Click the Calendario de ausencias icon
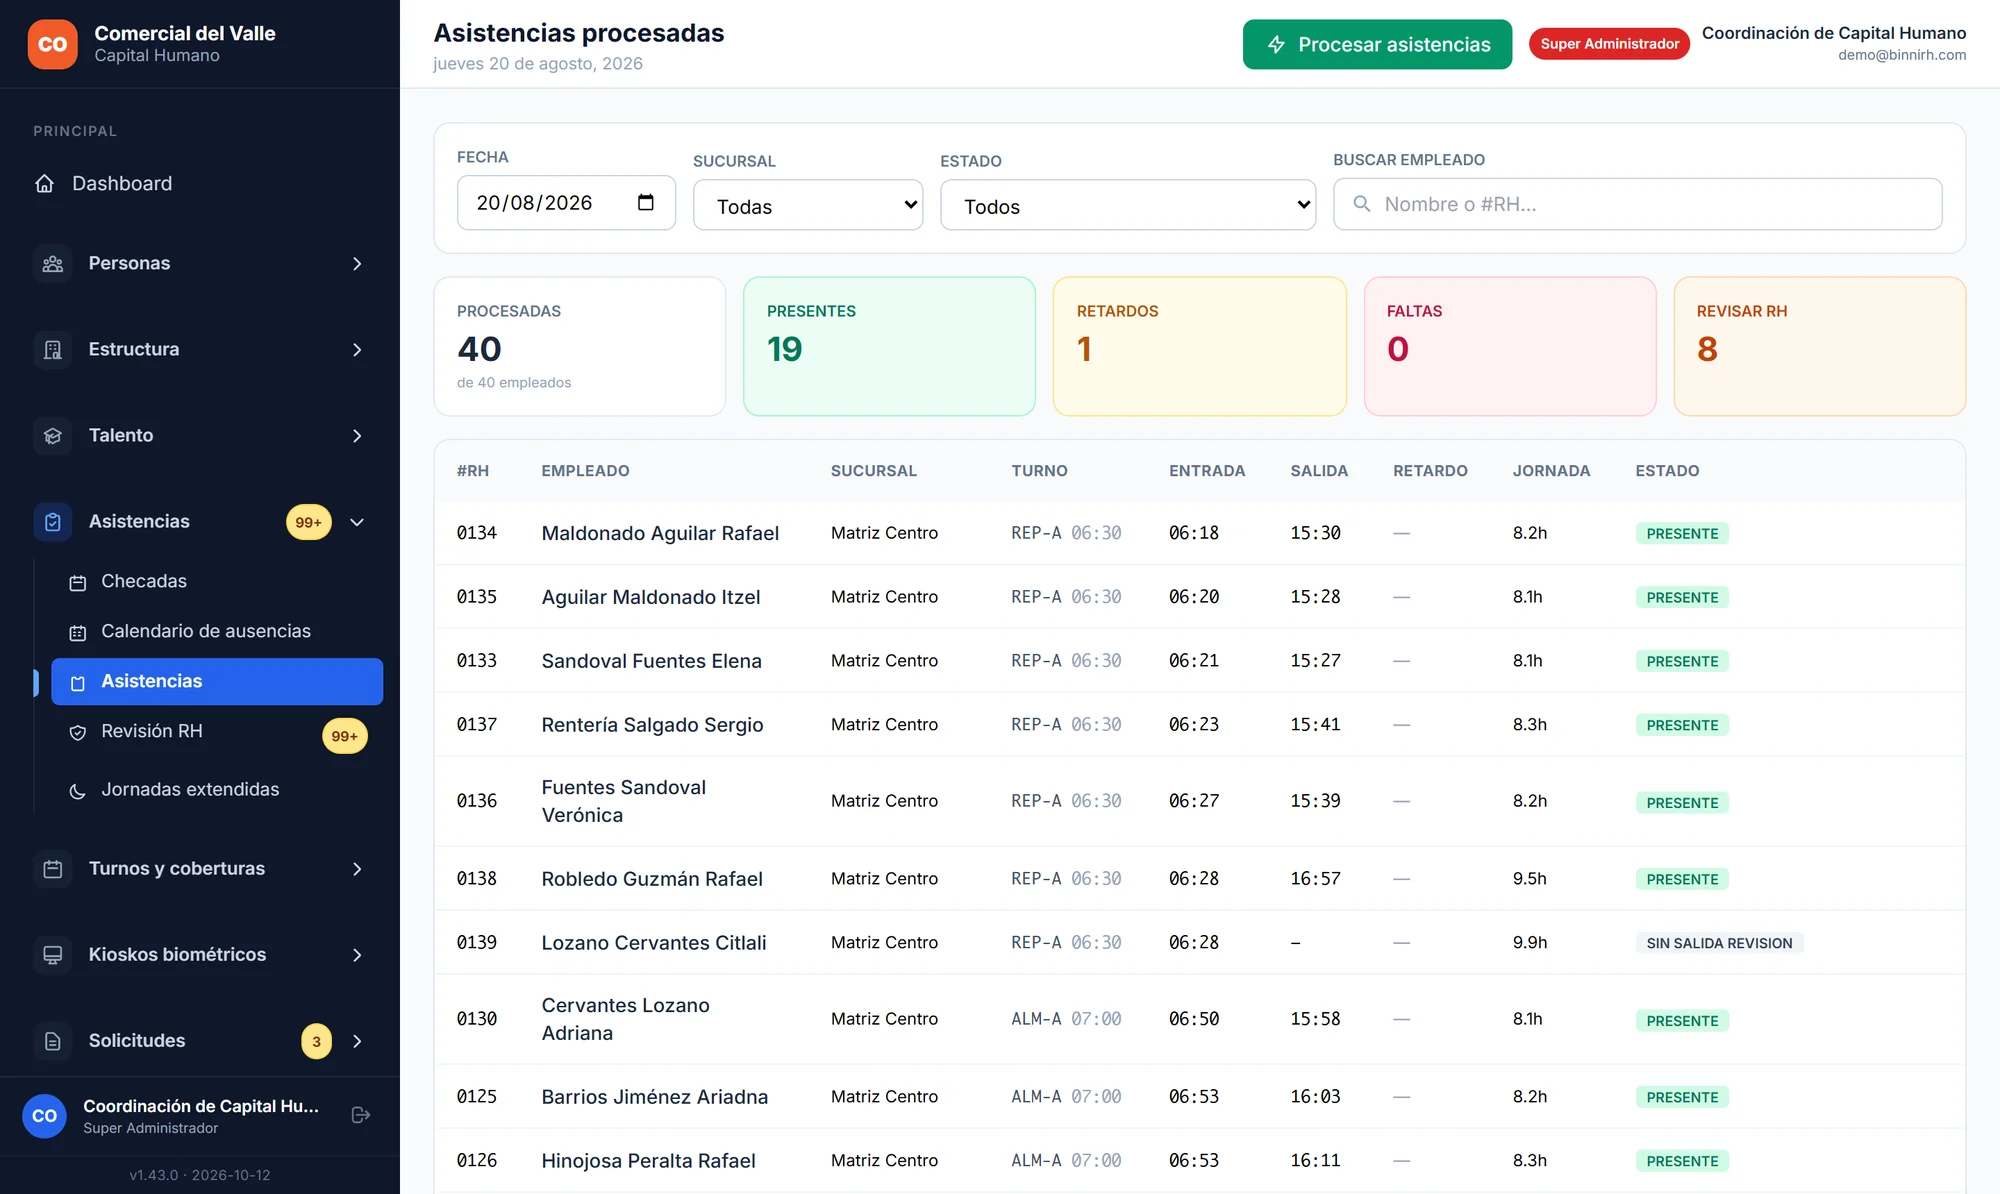The height and width of the screenshot is (1194, 2000). pos(77,633)
